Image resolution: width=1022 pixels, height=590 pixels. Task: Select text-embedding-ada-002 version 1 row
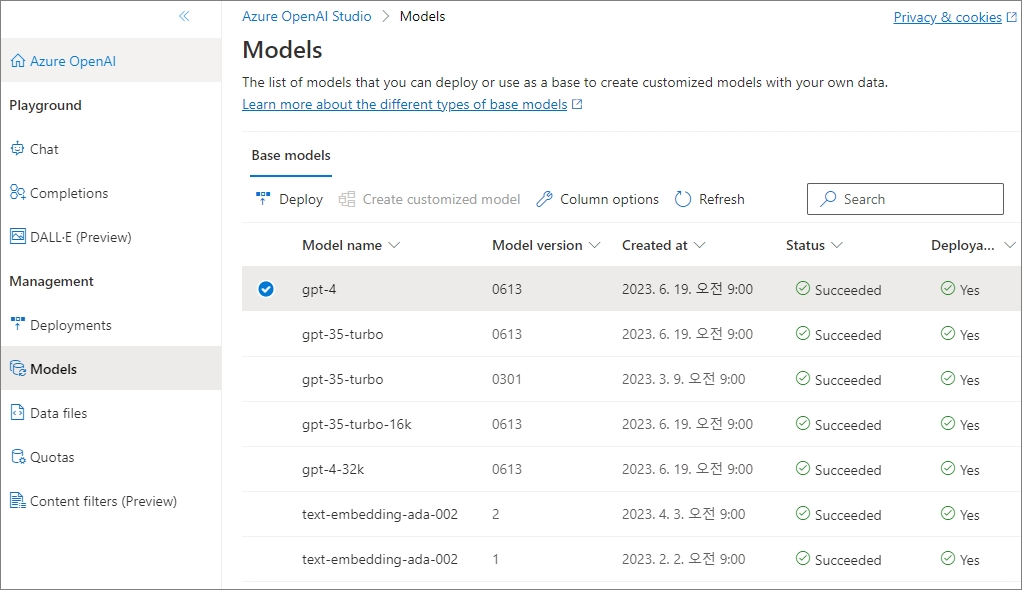point(632,559)
